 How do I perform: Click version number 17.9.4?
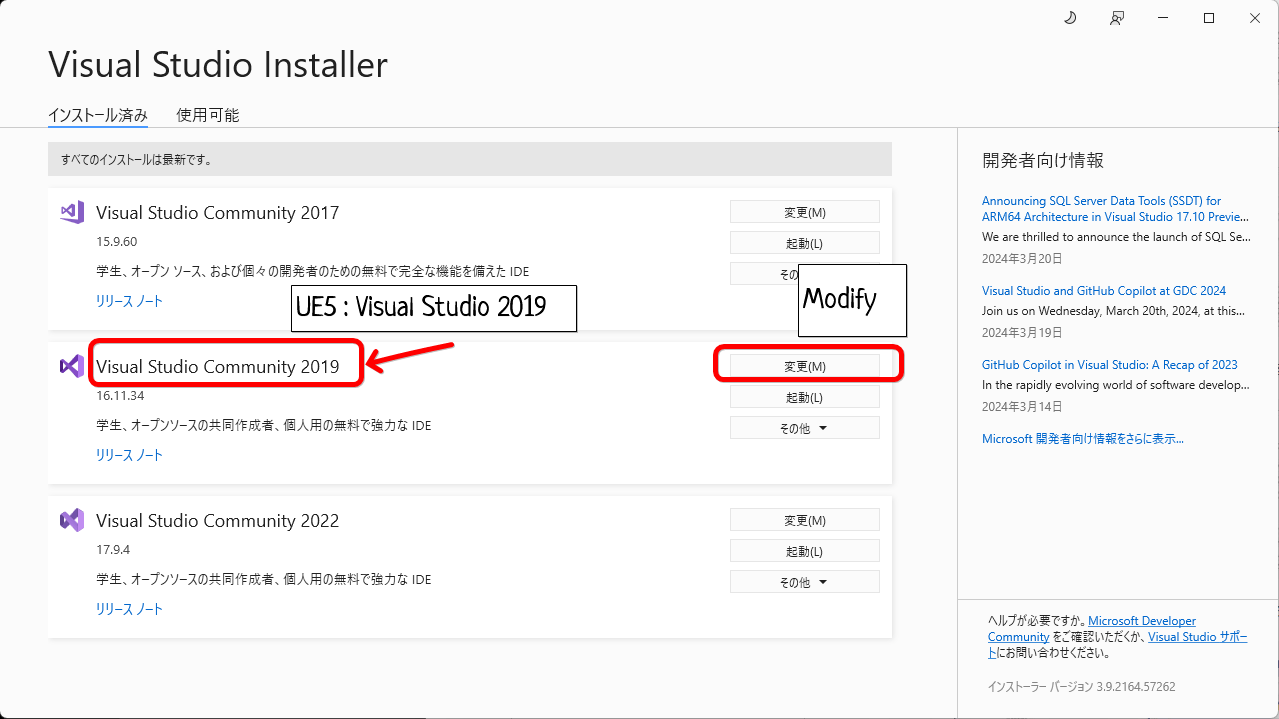(x=113, y=550)
